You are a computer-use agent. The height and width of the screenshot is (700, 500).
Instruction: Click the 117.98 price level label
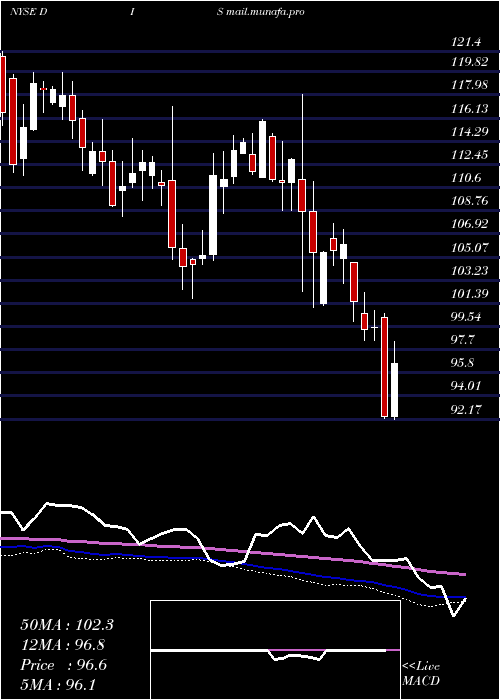pos(470,85)
